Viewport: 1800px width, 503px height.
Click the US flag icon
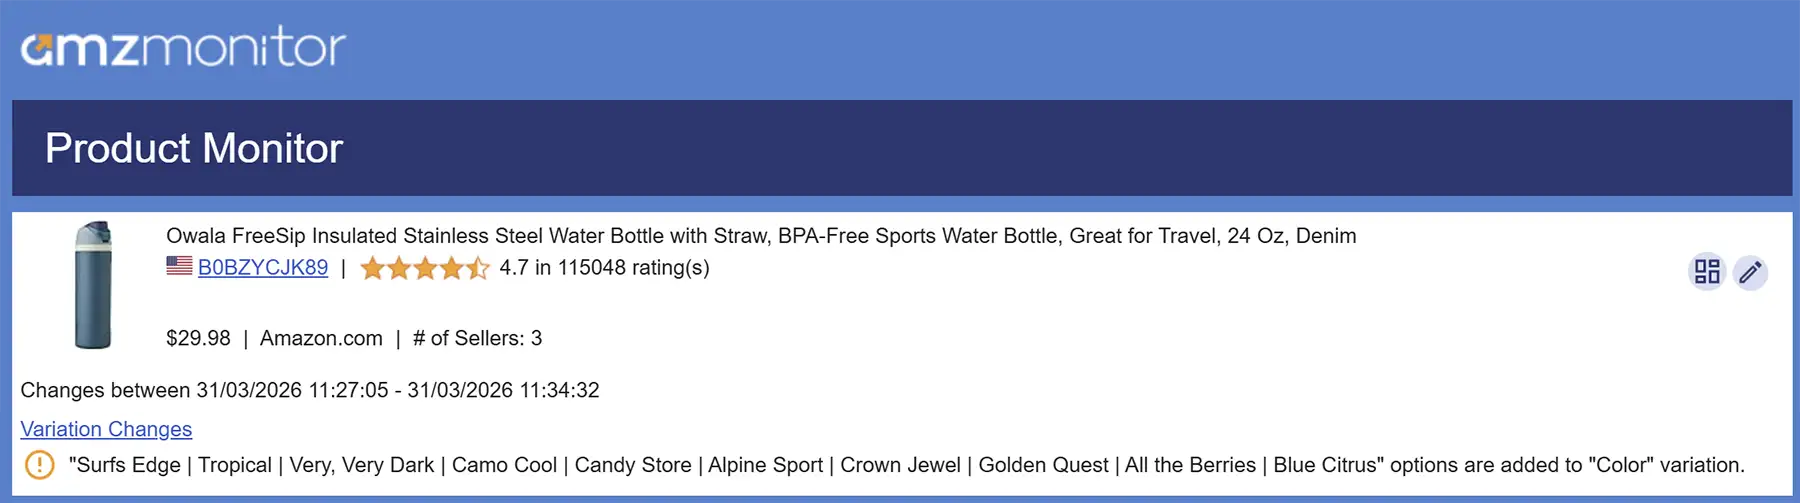pyautogui.click(x=179, y=266)
